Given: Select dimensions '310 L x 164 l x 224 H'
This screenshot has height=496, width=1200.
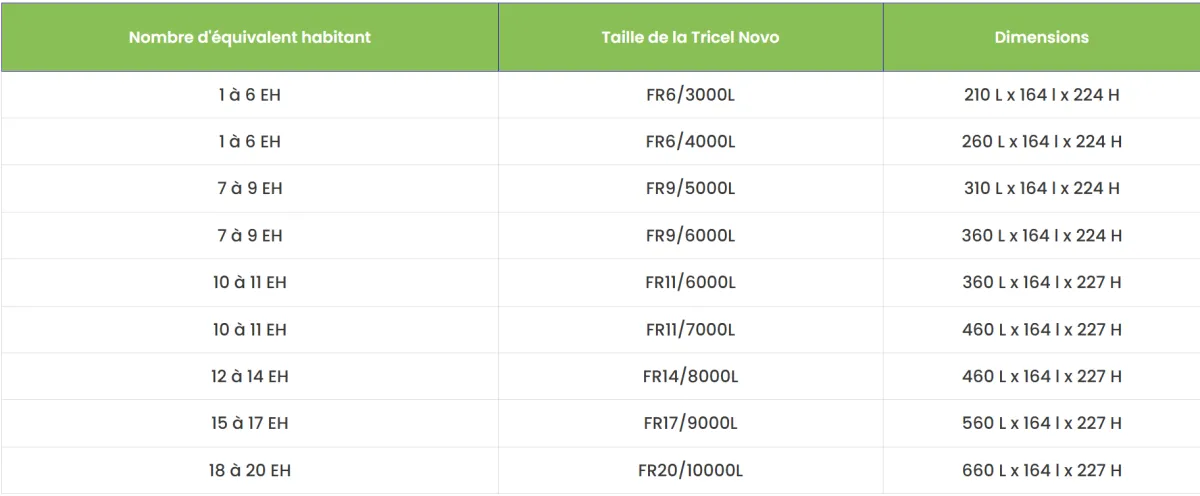Looking at the screenshot, I should [1041, 188].
